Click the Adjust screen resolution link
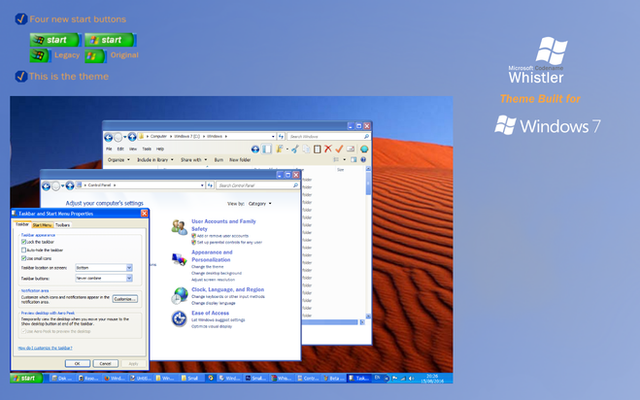The image size is (640, 400). 213,280
